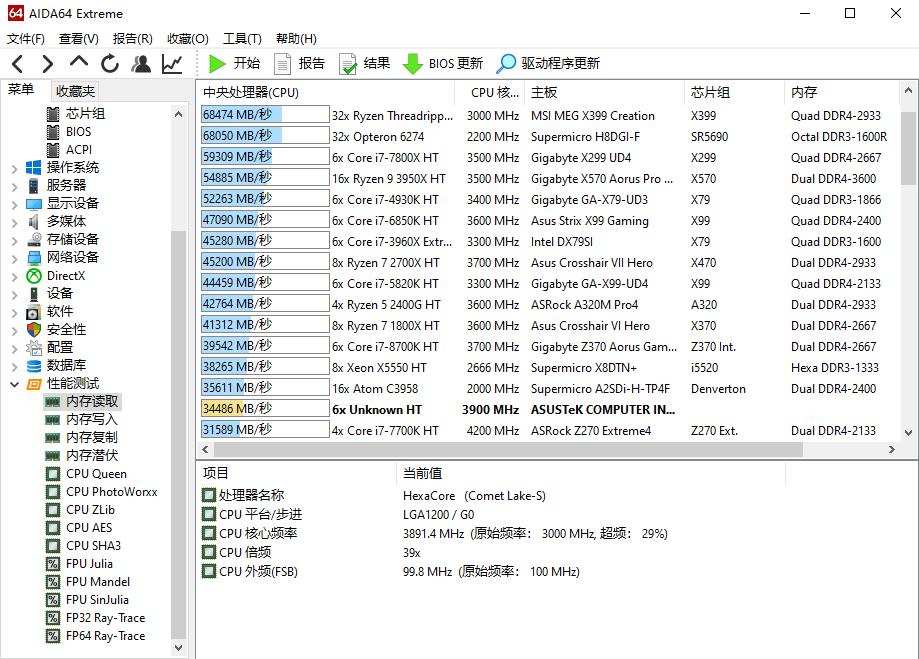Click the 操作系统 Windows logo icon
Screen dimensions: 919x659
(x=33, y=168)
